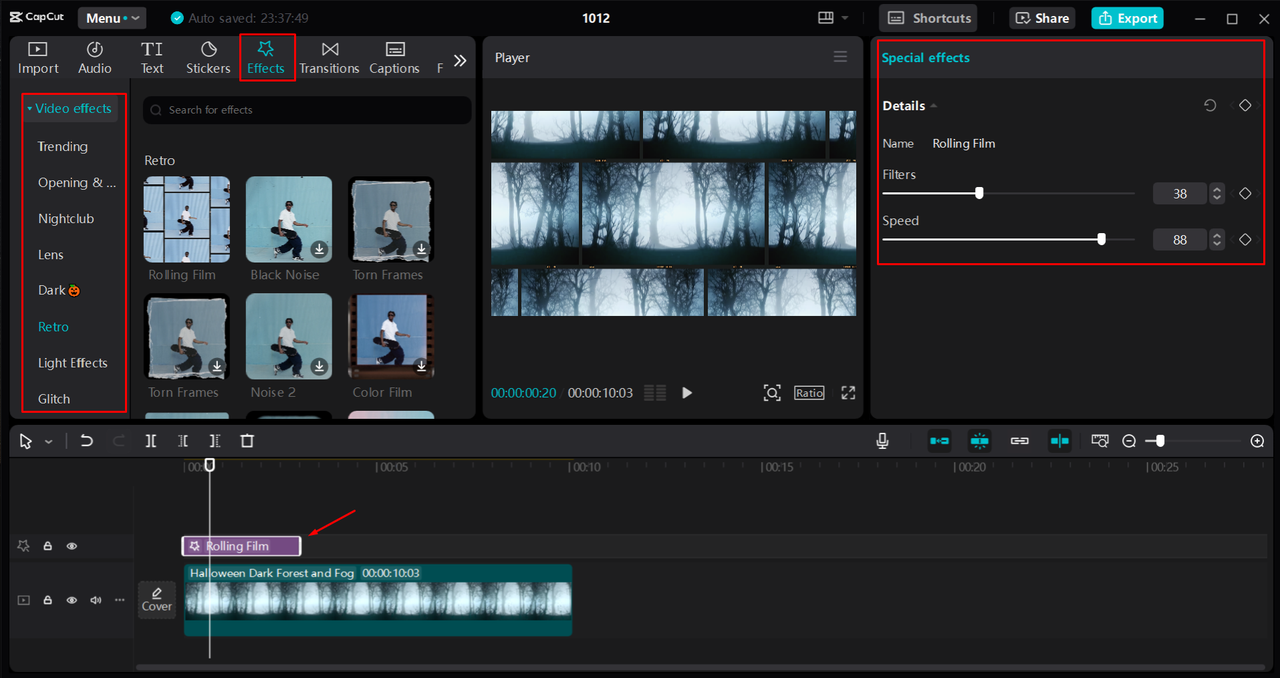This screenshot has width=1280, height=678.
Task: Hide the effects track
Action: [x=72, y=546]
